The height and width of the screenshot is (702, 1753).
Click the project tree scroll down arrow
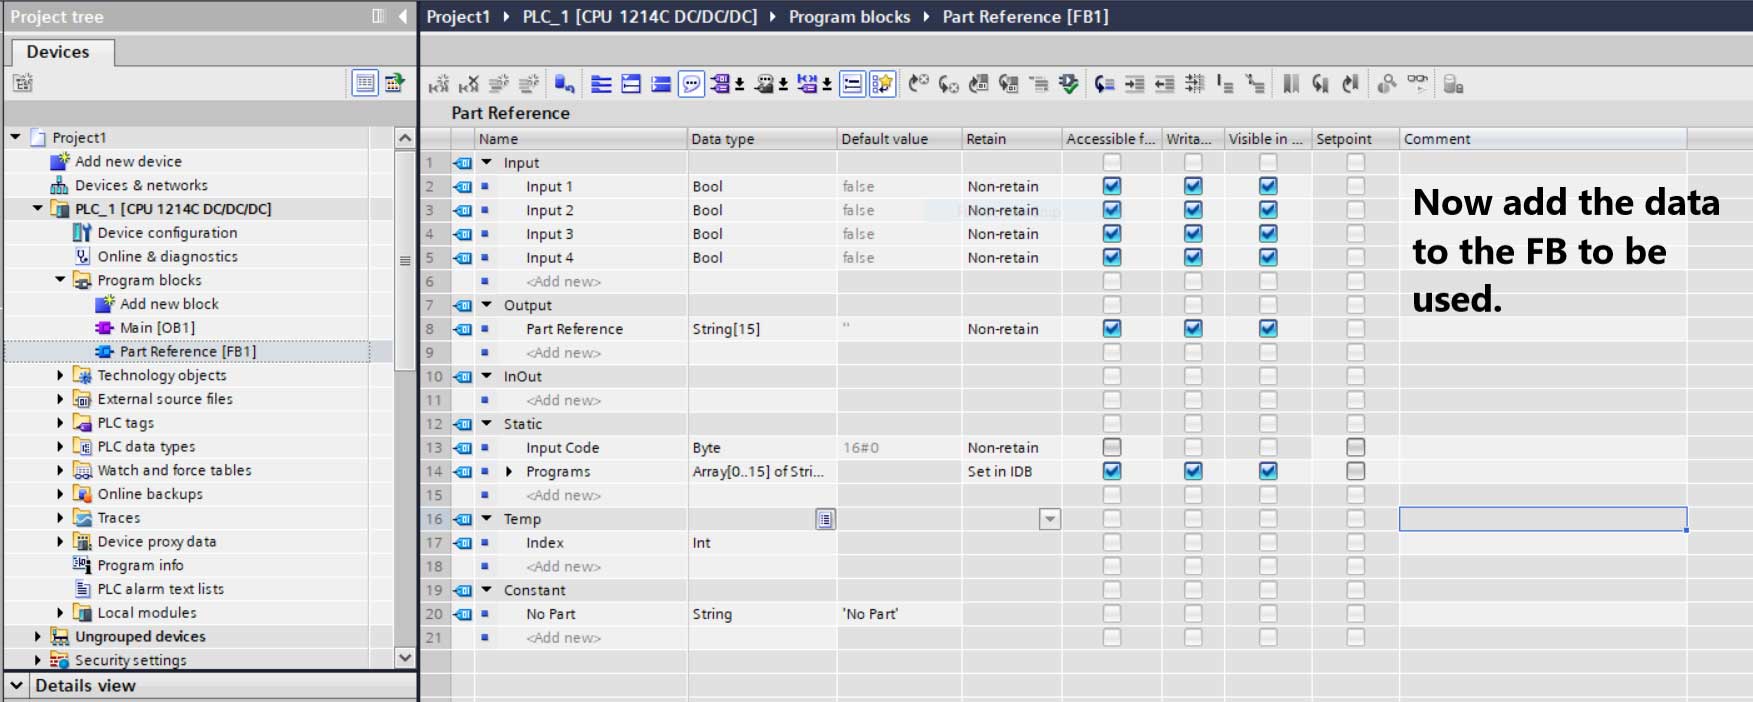tap(405, 658)
